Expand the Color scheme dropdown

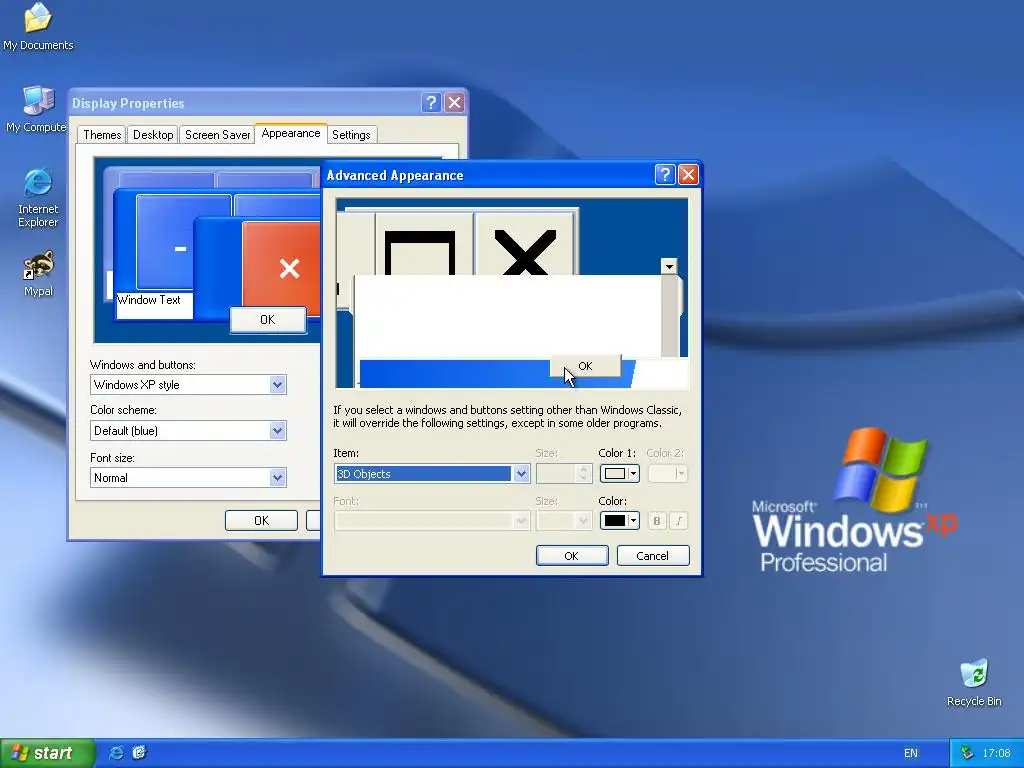coord(278,430)
